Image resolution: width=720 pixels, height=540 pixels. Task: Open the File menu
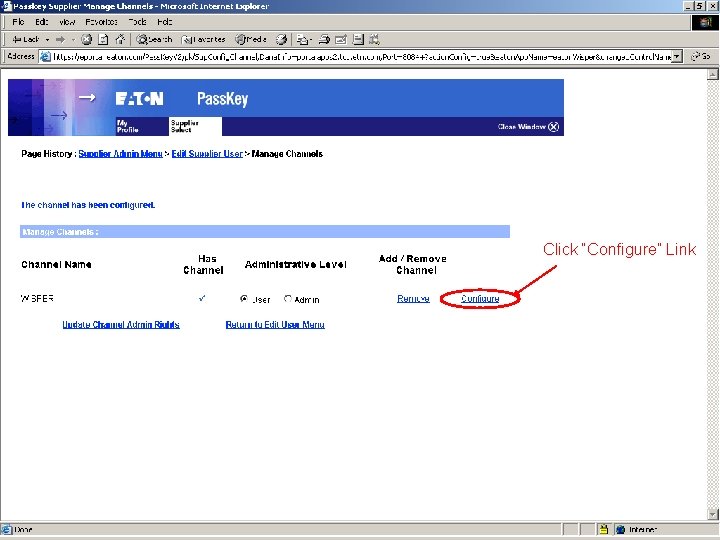18,22
